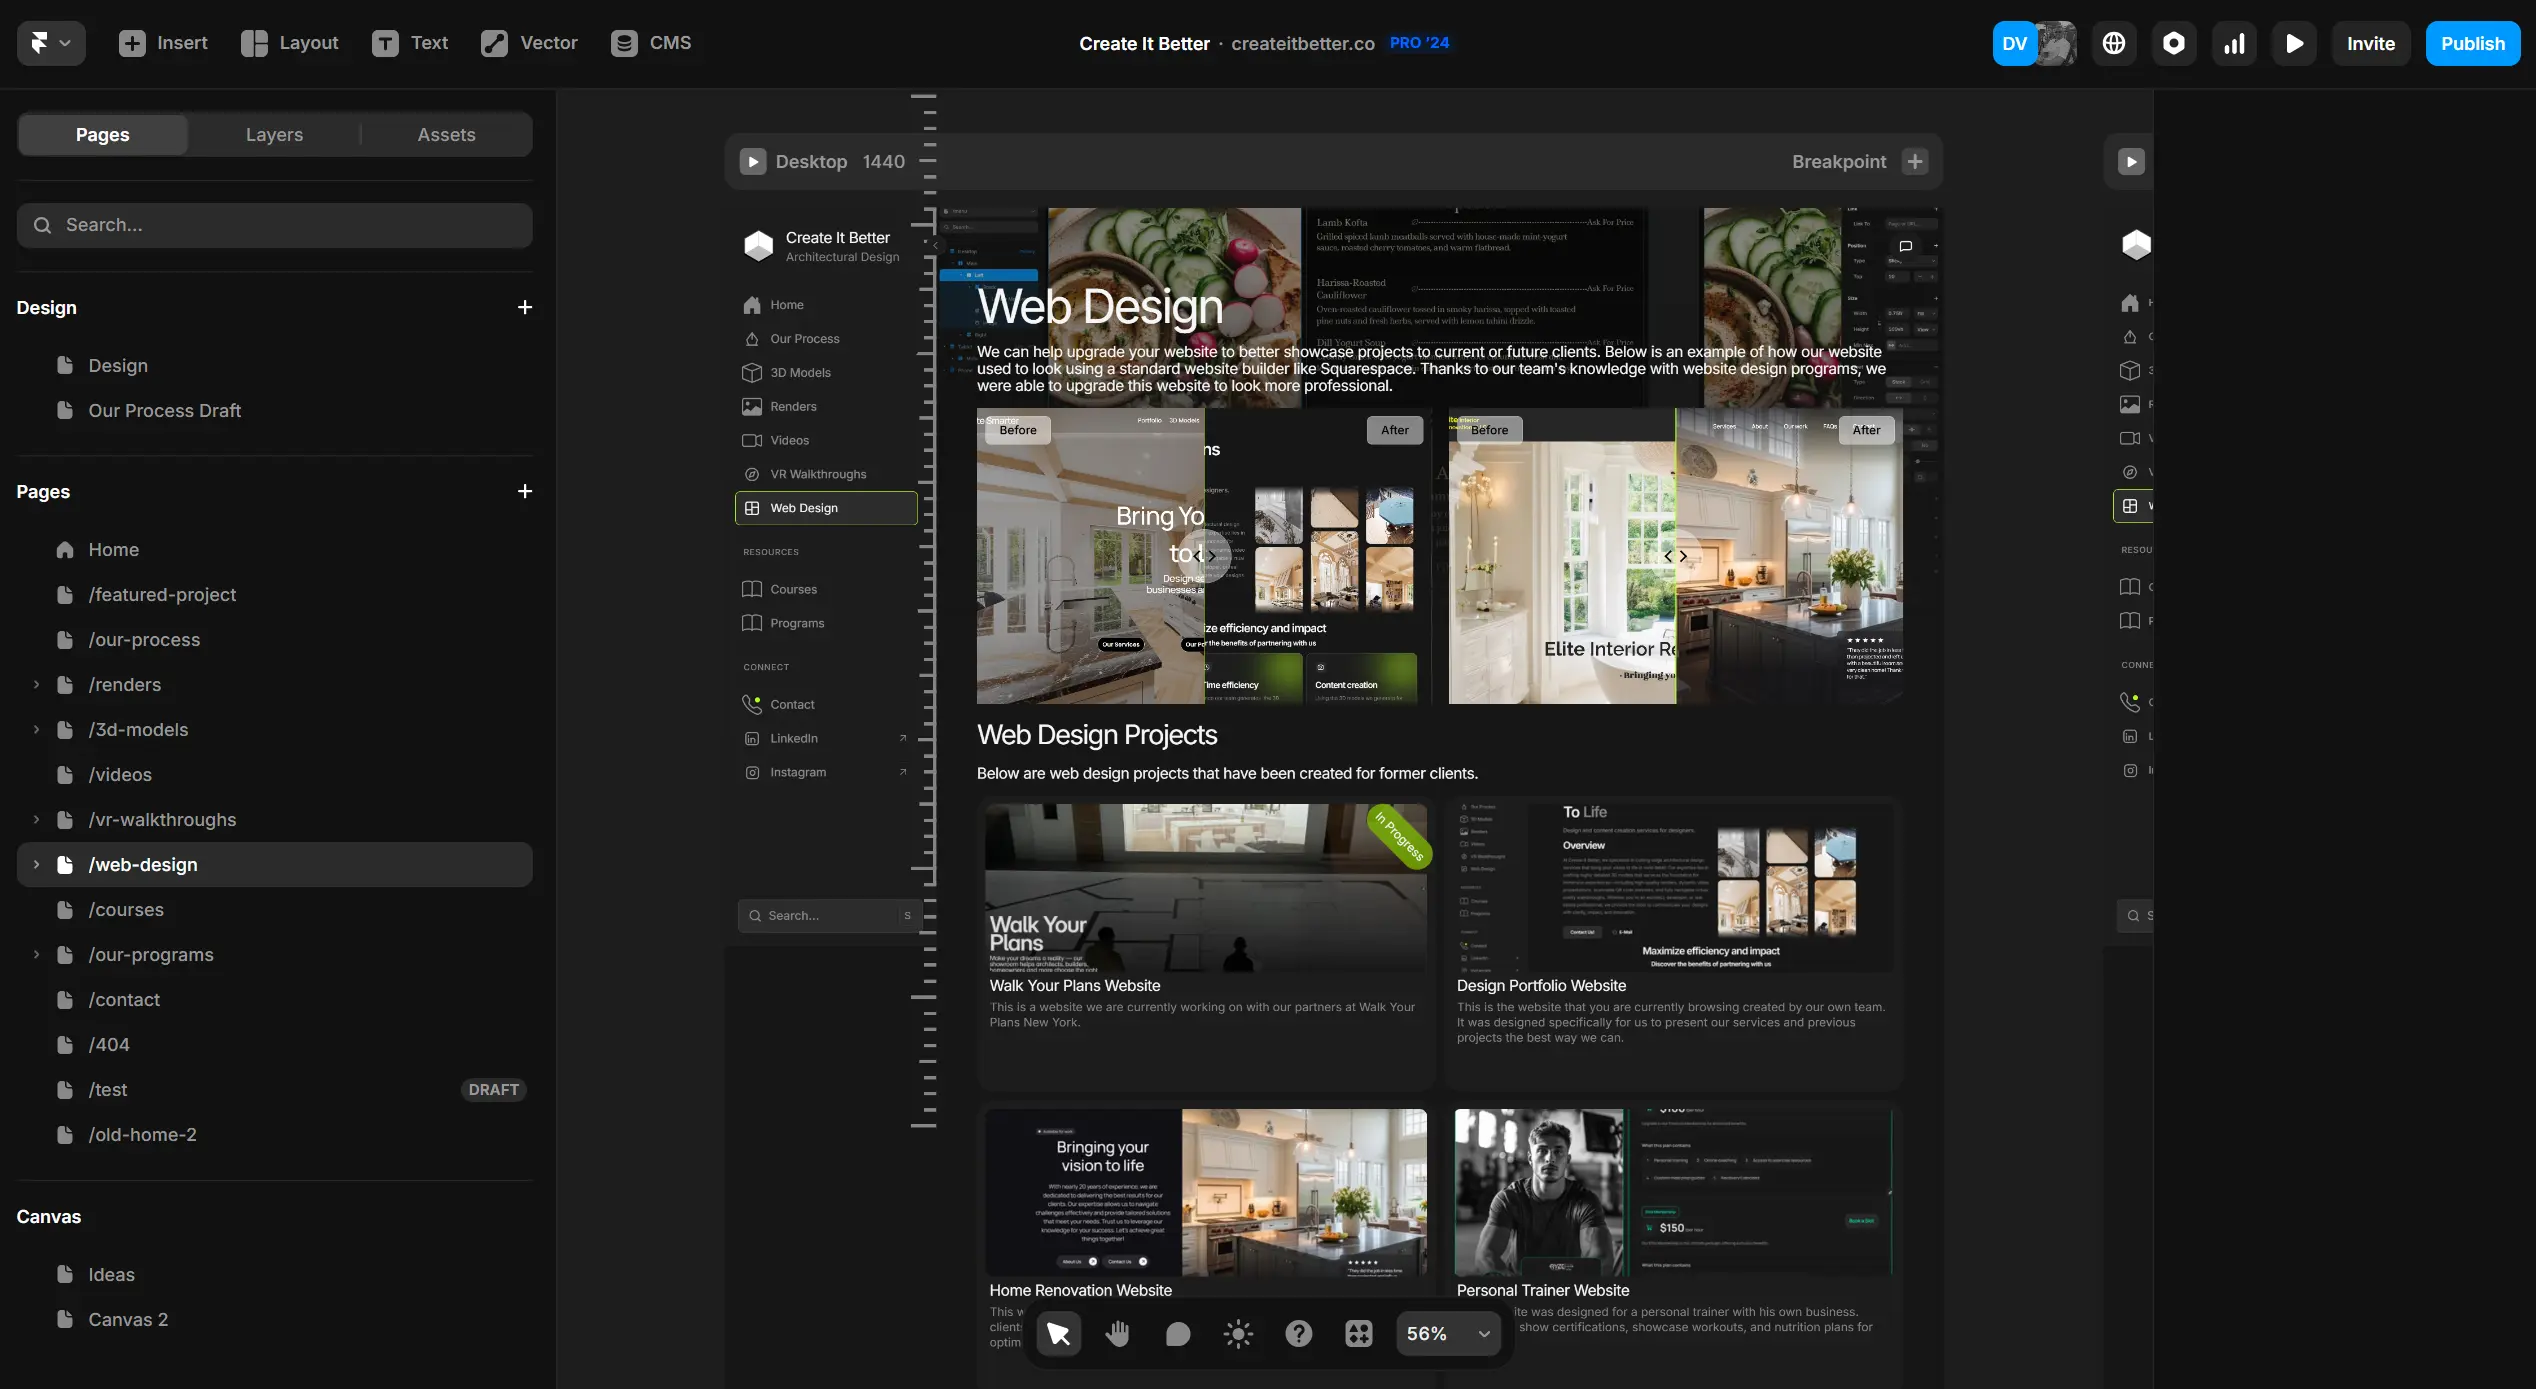Viewport: 2536px width, 1389px height.
Task: Click the Invite button
Action: tap(2371, 43)
